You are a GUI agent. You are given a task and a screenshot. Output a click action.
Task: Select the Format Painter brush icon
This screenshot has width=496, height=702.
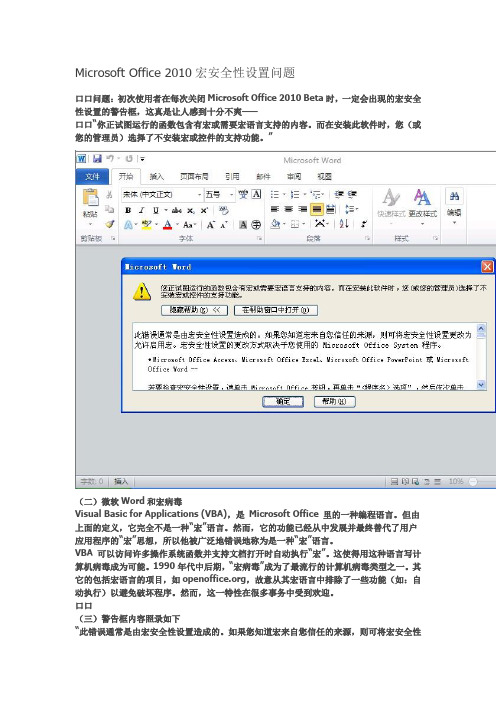[109, 224]
